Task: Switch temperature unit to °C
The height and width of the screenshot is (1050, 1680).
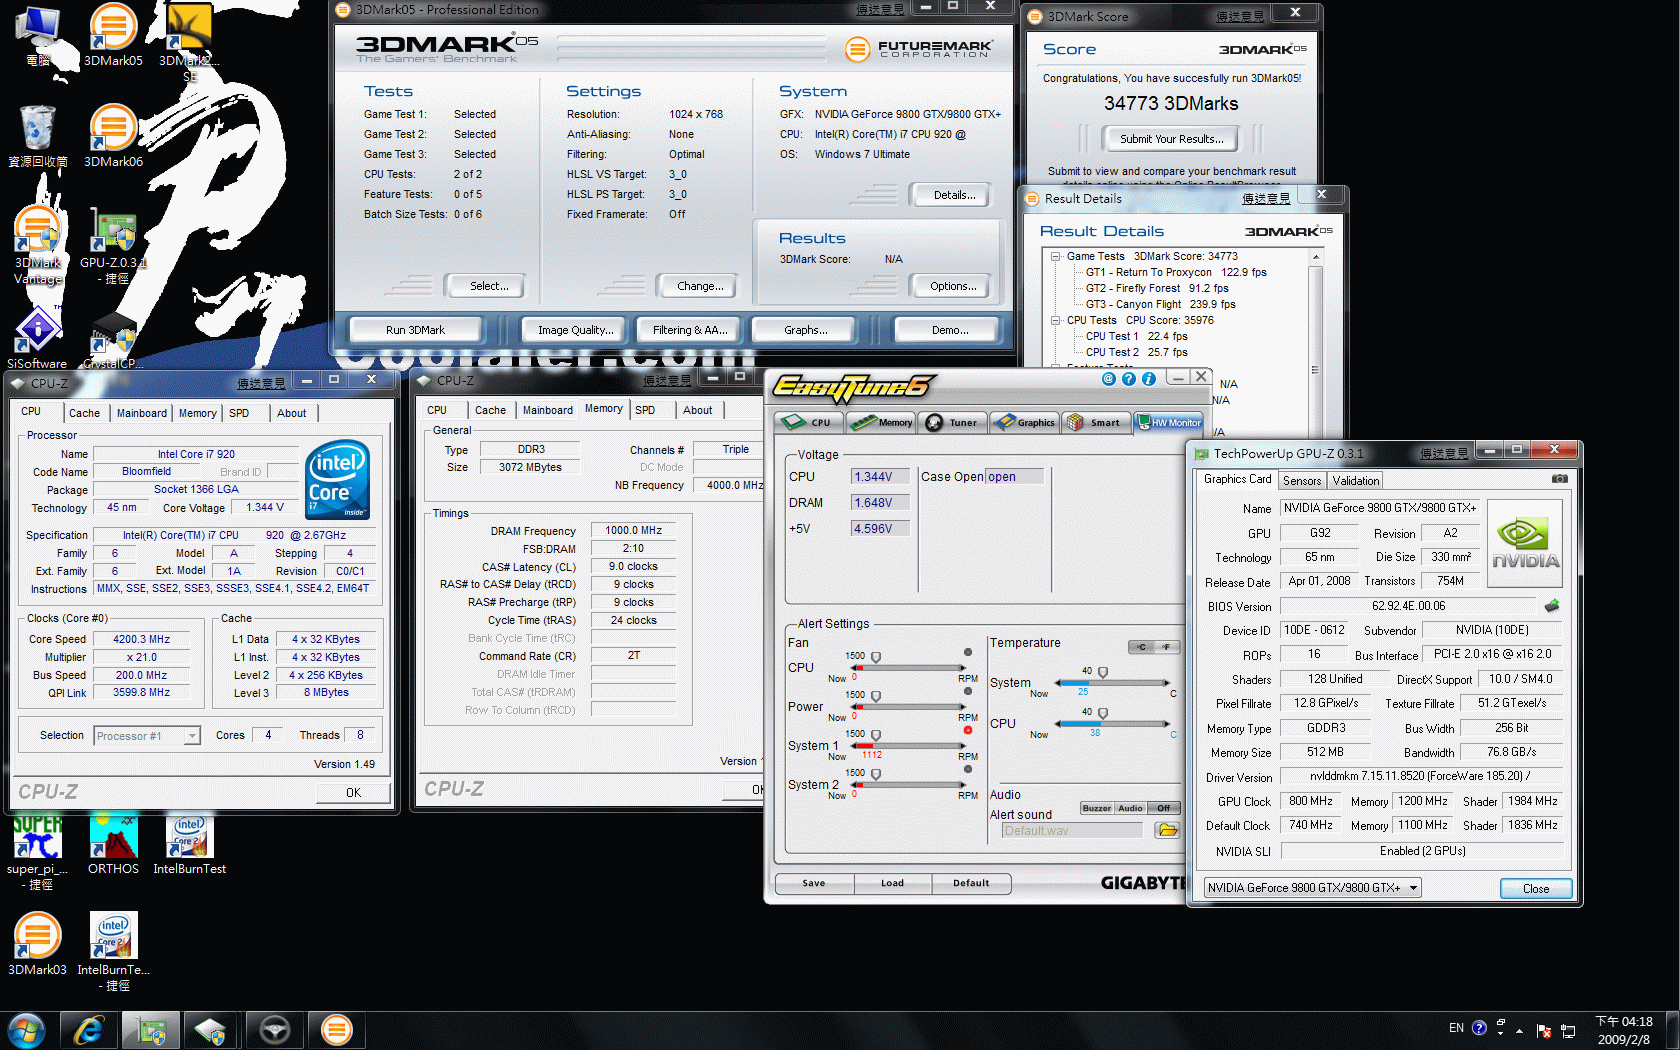Action: [1141, 647]
